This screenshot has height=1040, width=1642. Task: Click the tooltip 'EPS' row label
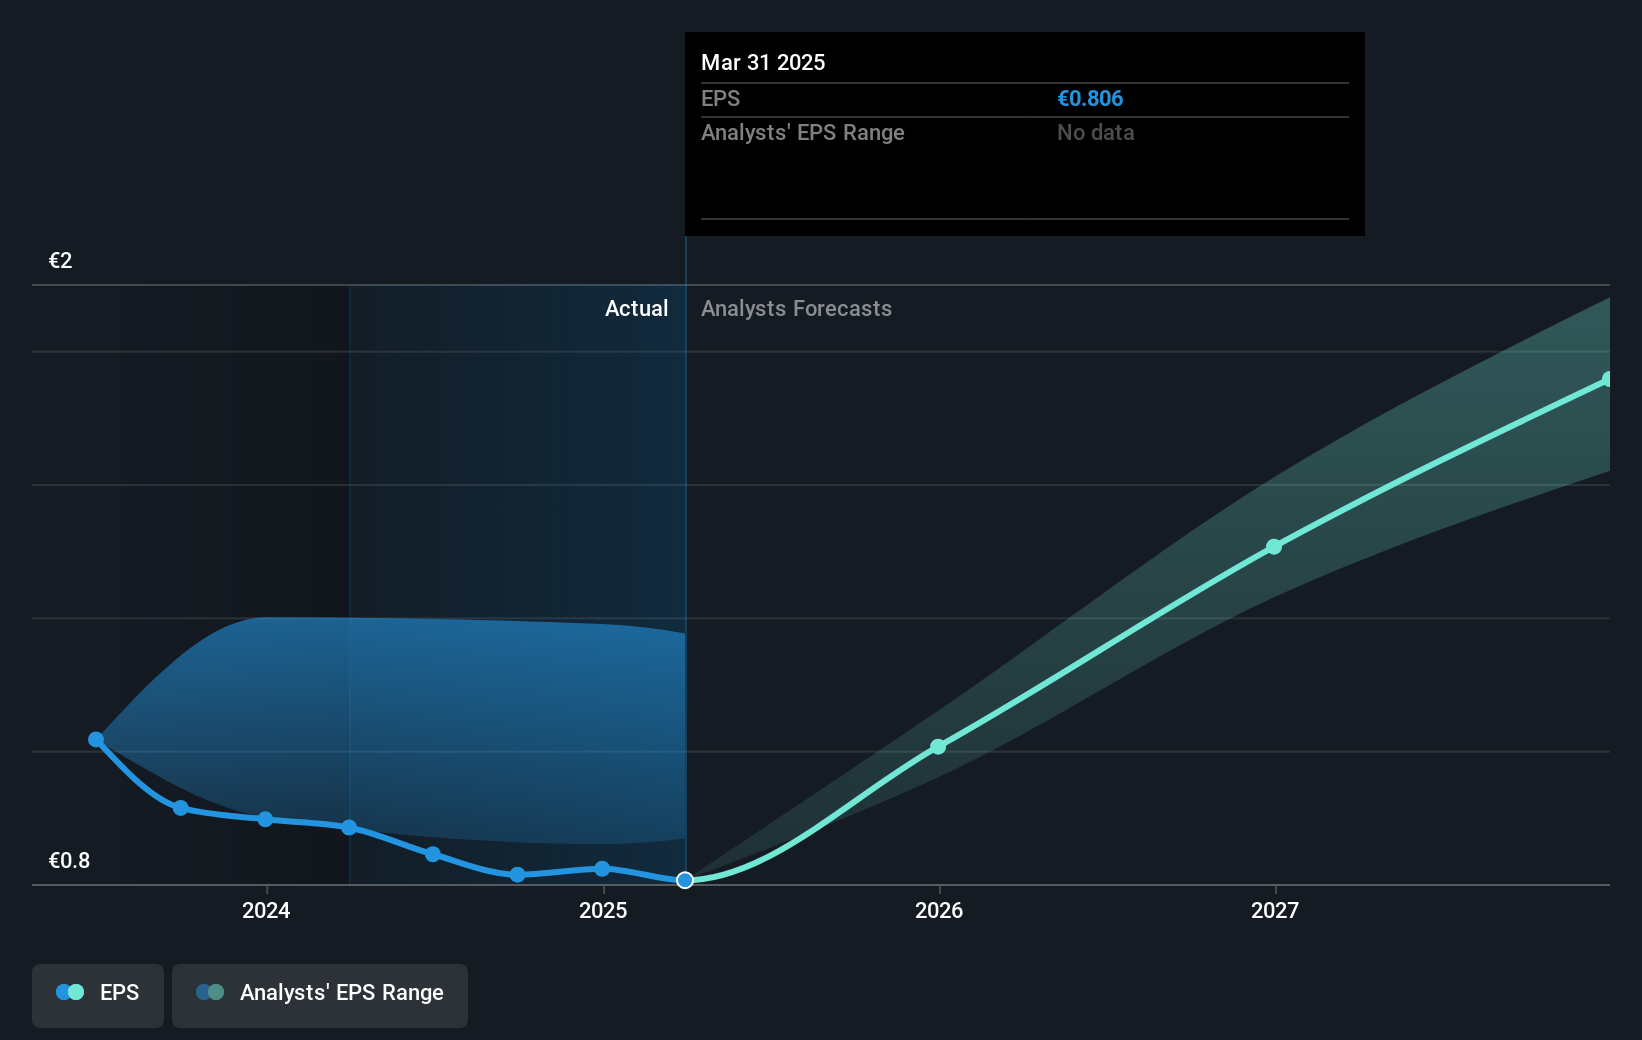point(720,99)
